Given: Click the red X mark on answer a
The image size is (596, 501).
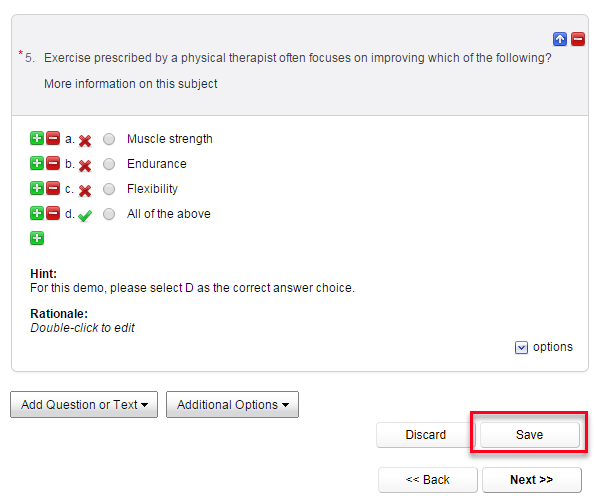Looking at the screenshot, I should coord(85,141).
